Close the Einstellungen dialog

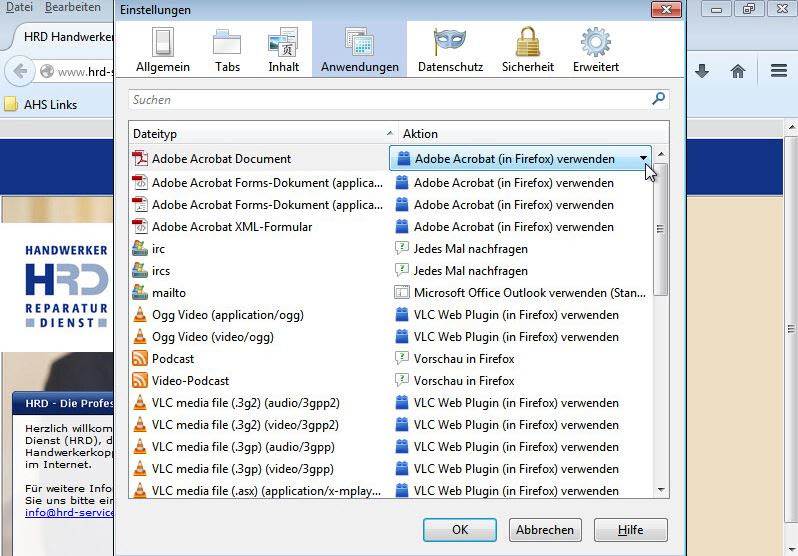[666, 9]
